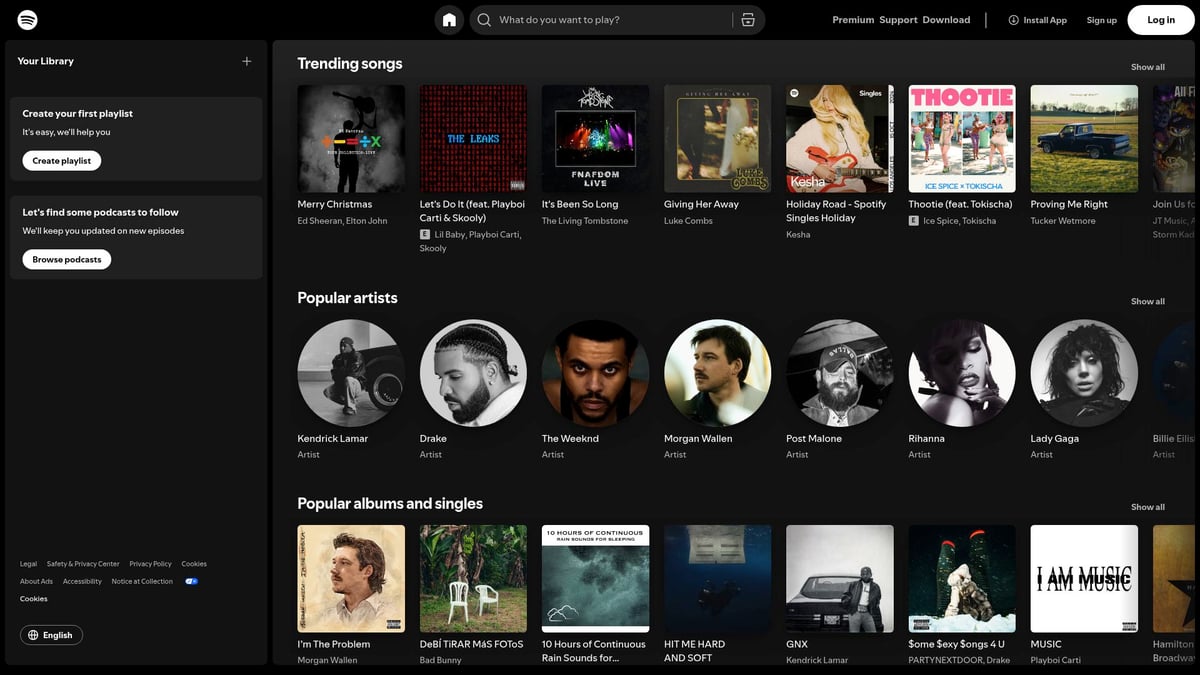The width and height of the screenshot is (1200, 675).
Task: Open the Support menu item
Action: 897,19
